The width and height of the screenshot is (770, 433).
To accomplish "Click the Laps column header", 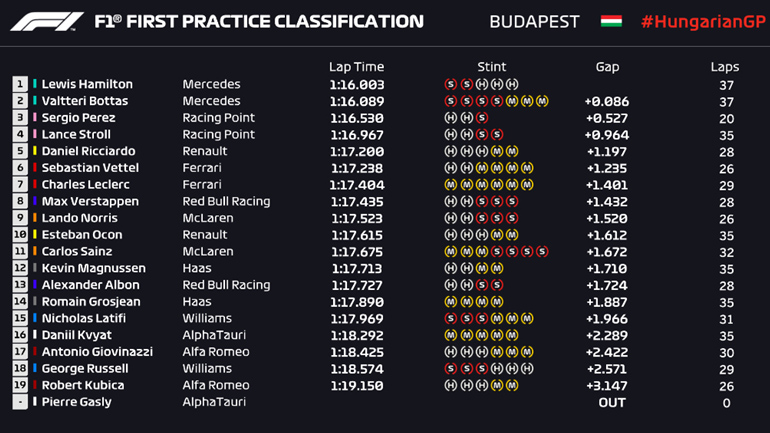I will coord(725,67).
